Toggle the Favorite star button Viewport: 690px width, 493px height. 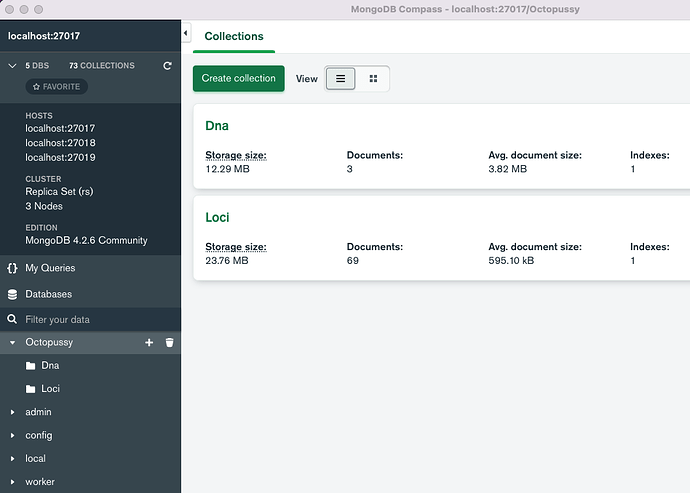click(57, 87)
